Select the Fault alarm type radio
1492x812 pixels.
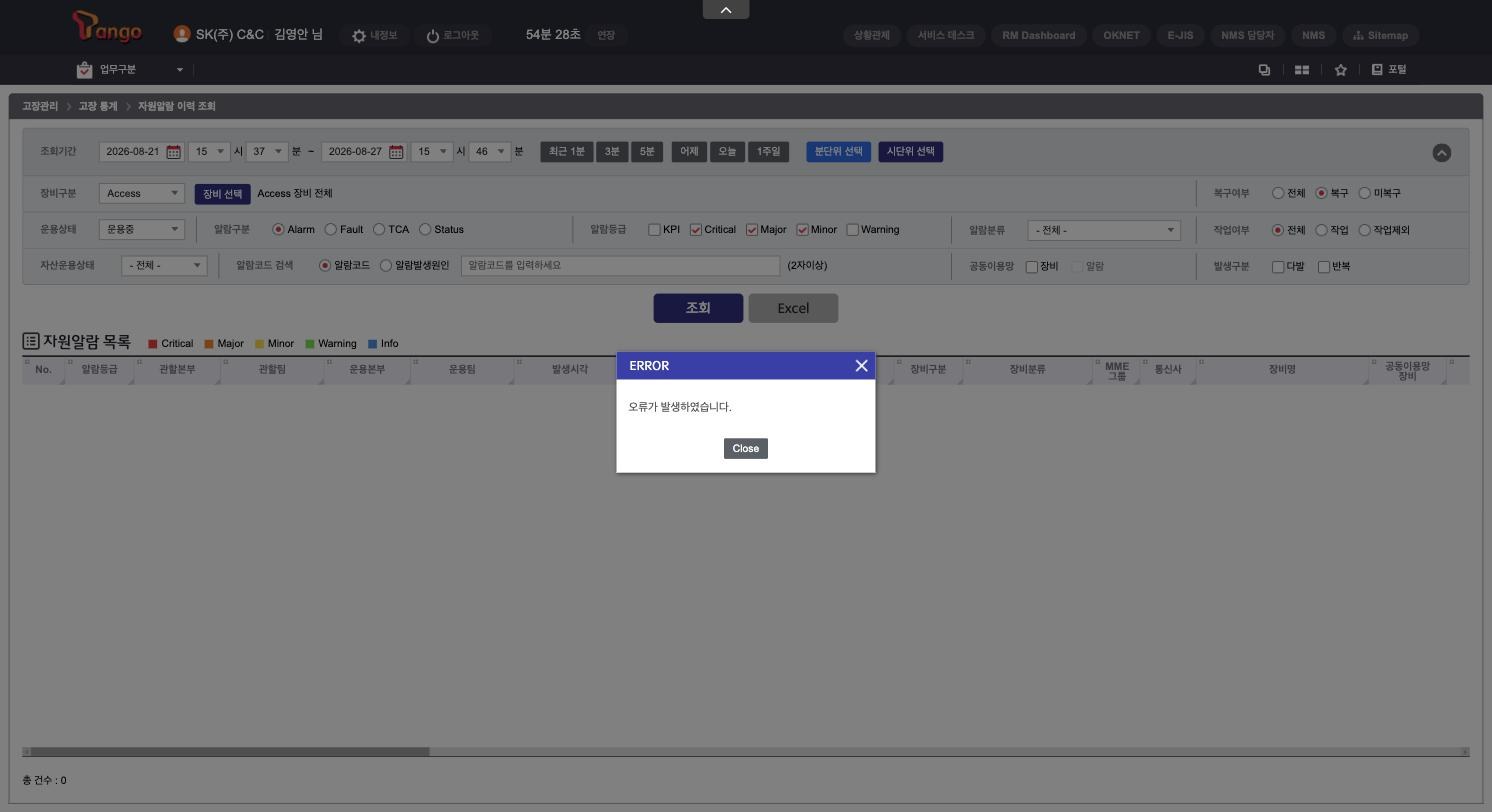pyautogui.click(x=330, y=230)
